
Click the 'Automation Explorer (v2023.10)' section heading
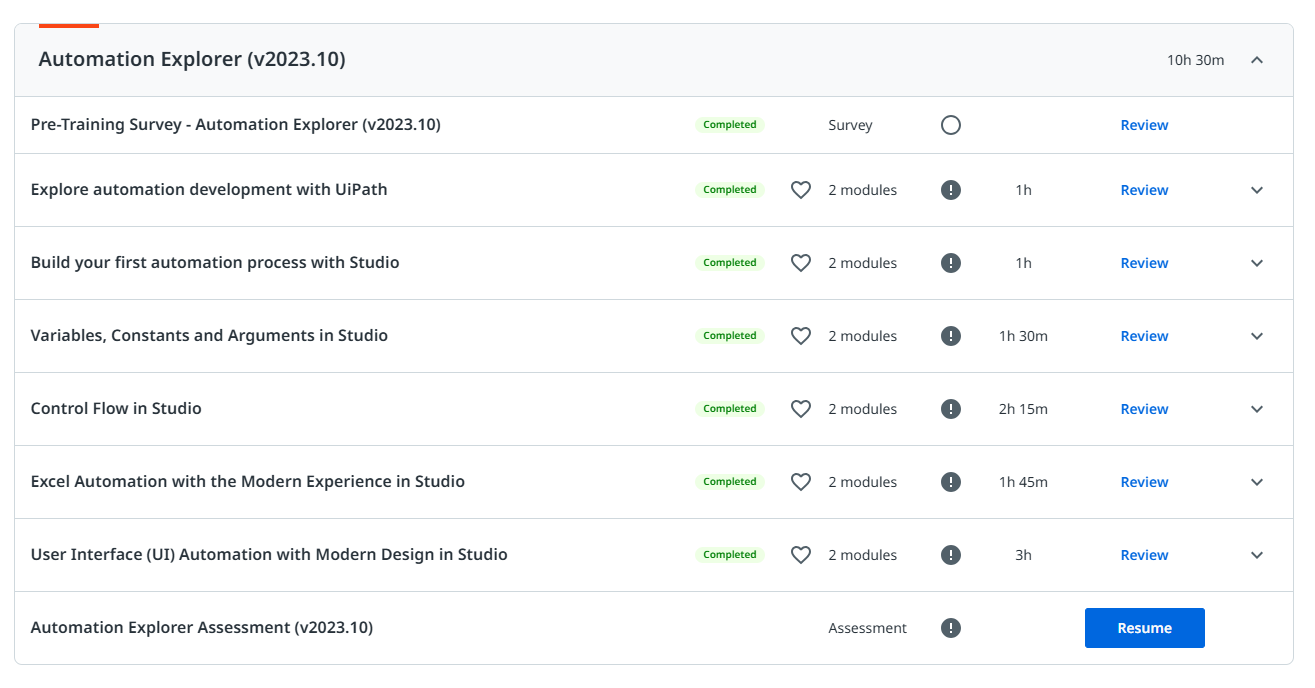pos(192,60)
